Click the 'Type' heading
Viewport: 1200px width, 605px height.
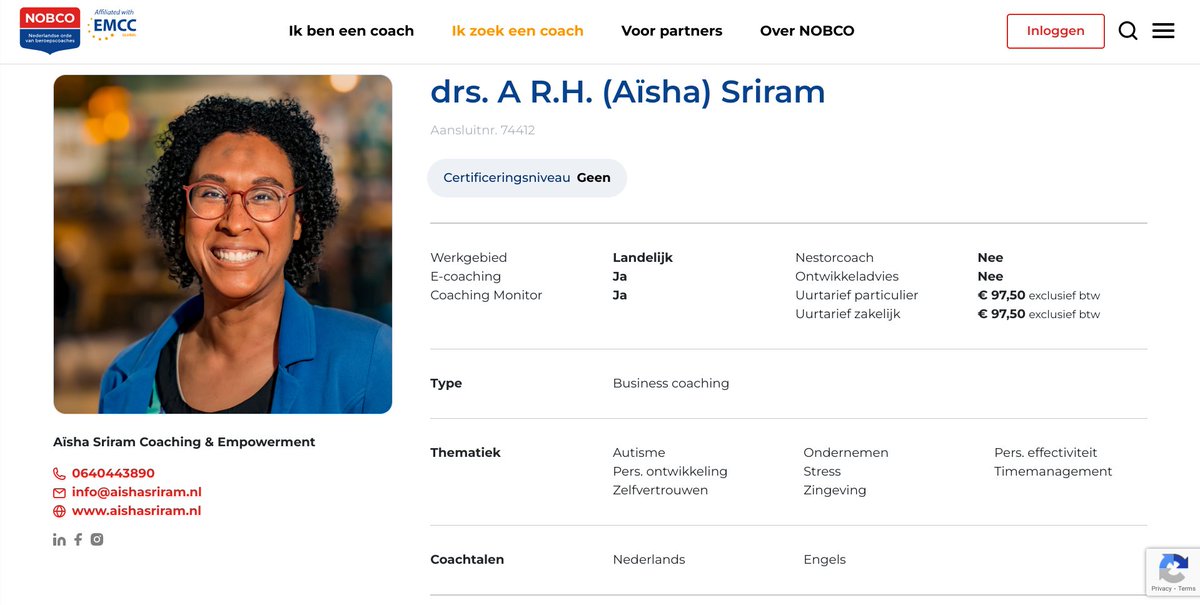coord(446,384)
